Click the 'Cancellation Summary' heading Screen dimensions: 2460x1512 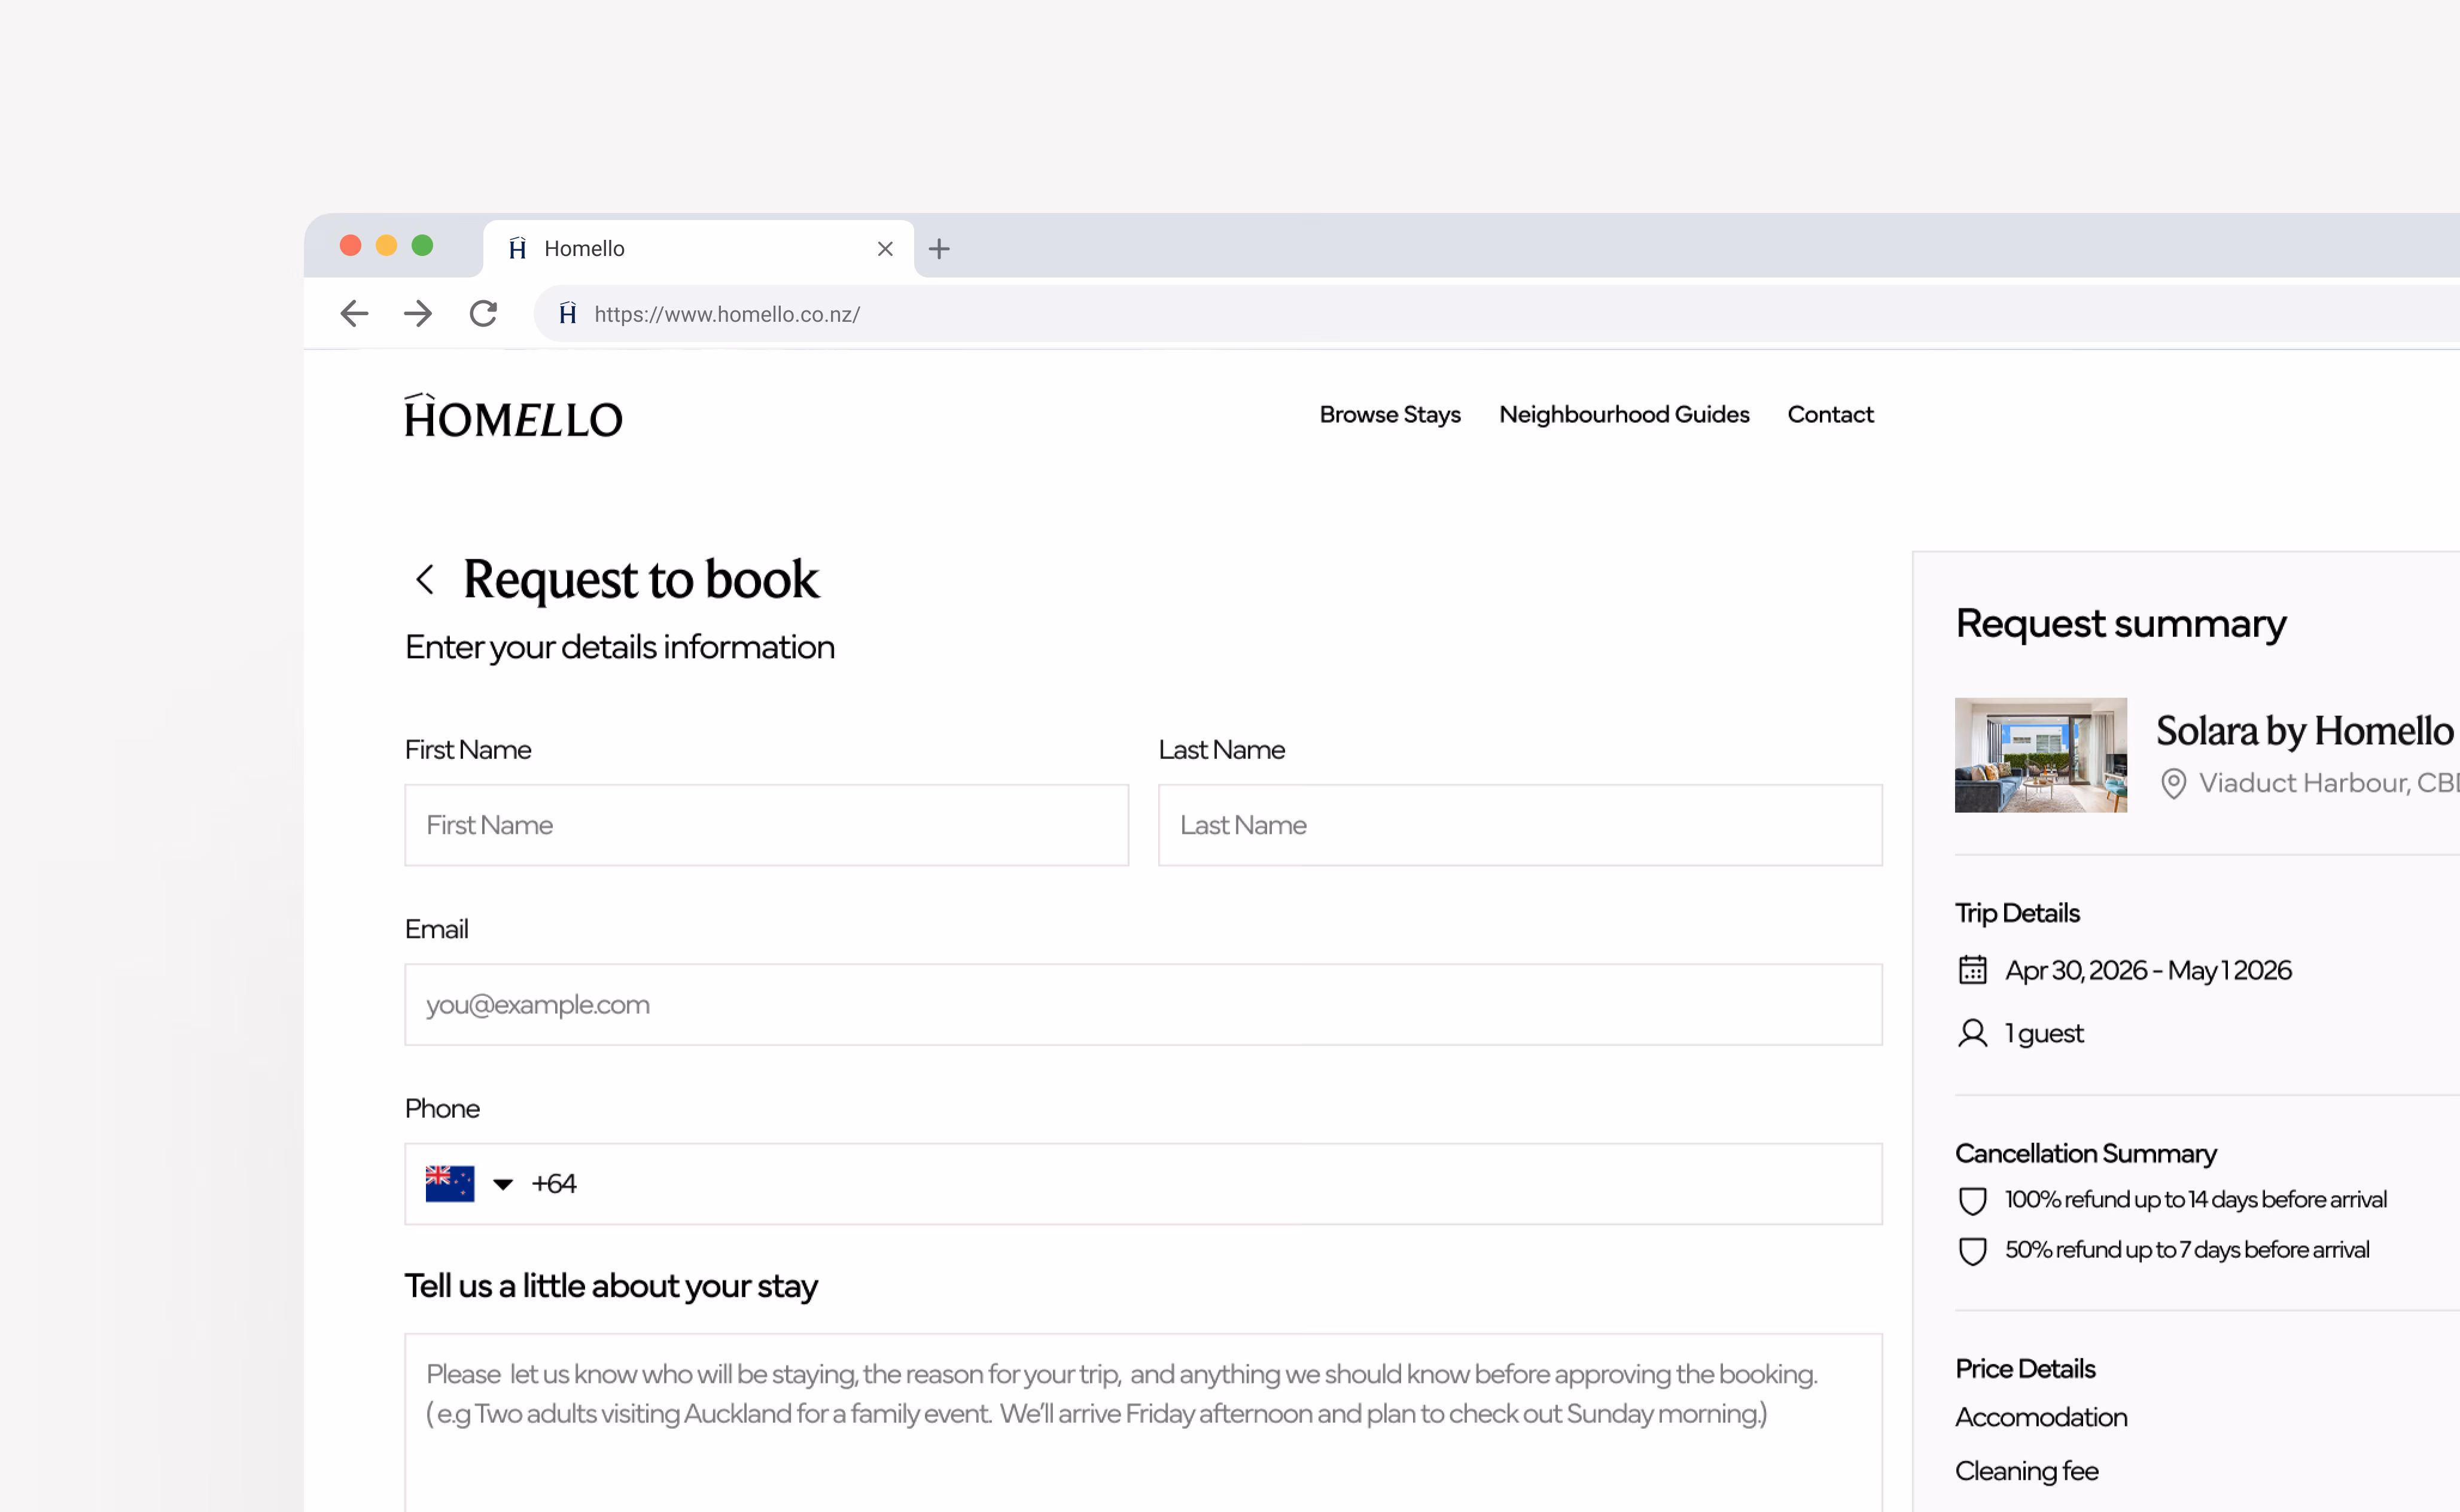tap(2086, 1153)
